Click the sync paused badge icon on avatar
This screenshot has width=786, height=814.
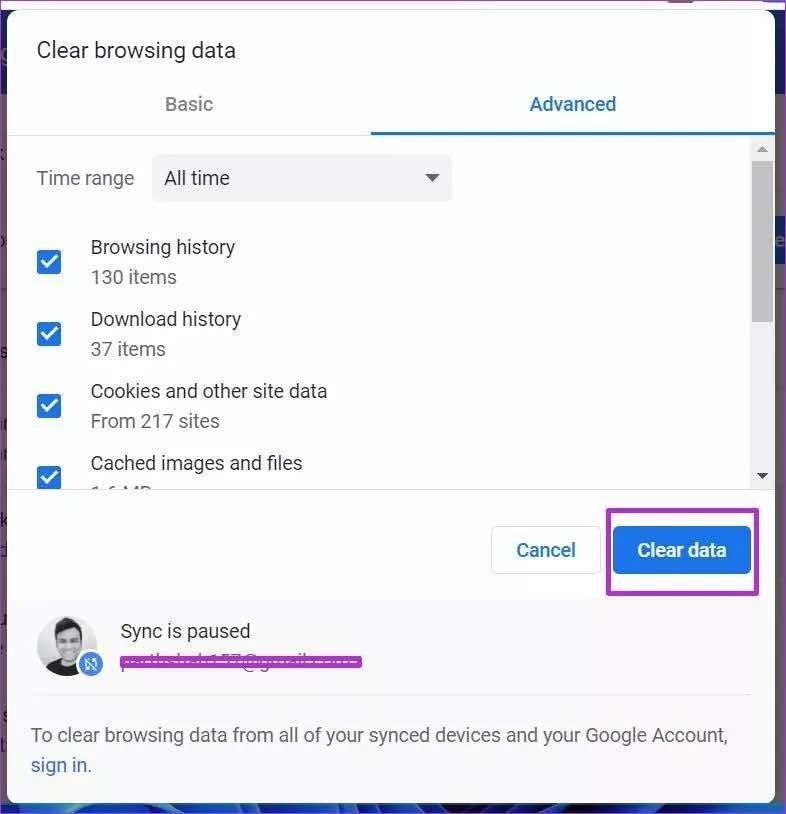tap(90, 663)
